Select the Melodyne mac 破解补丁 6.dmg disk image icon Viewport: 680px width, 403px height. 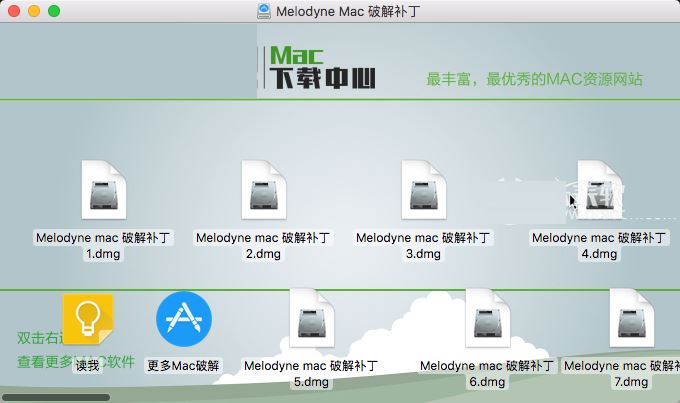488,318
